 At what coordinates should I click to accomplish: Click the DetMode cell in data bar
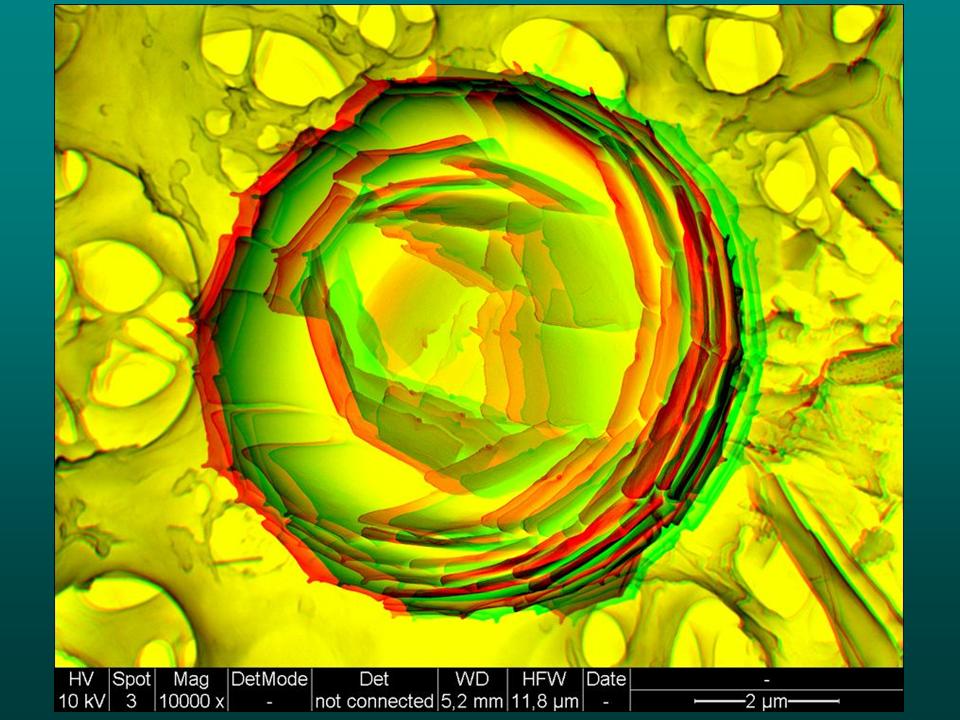[x=270, y=690]
